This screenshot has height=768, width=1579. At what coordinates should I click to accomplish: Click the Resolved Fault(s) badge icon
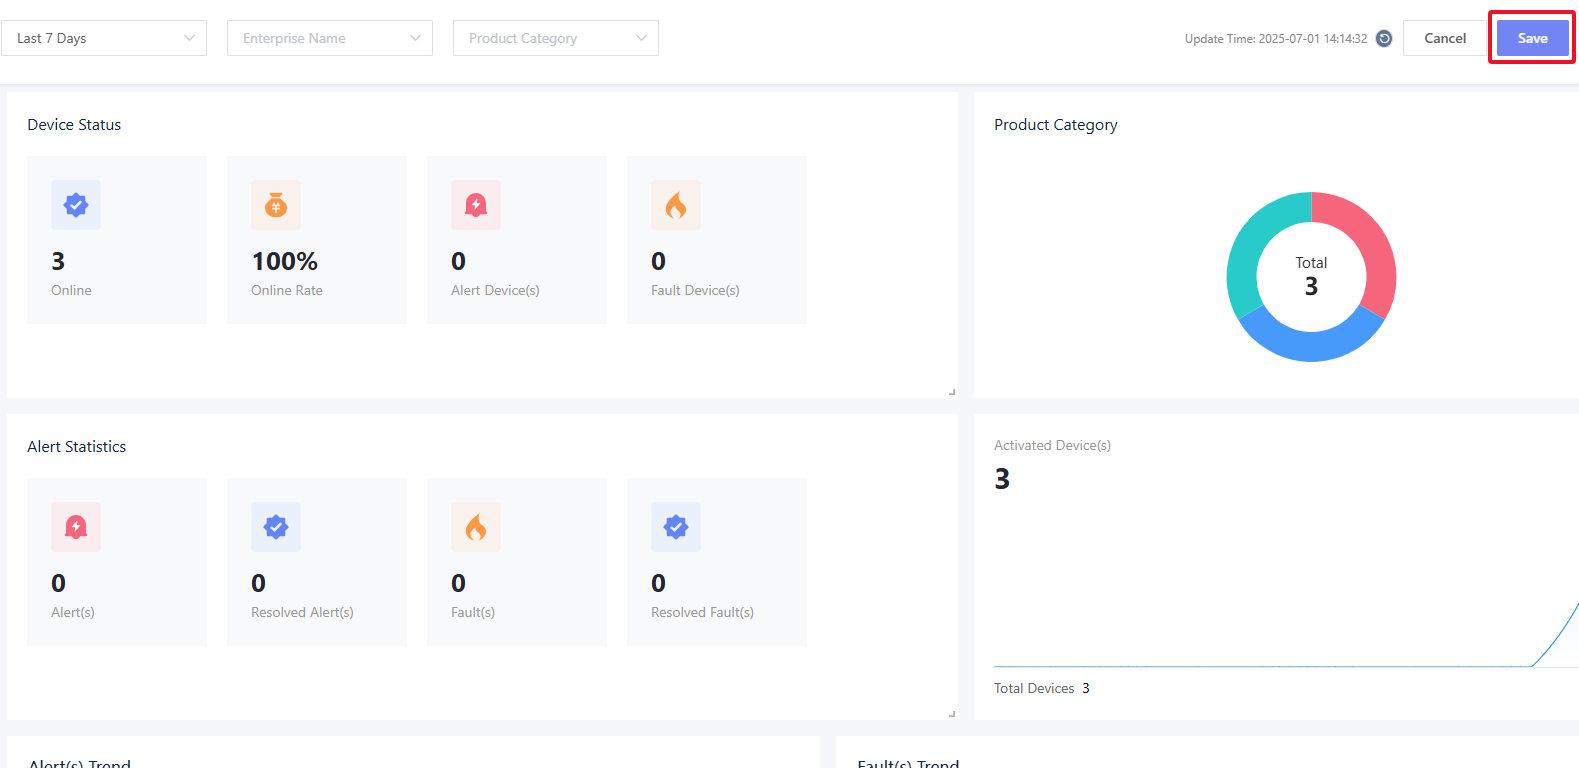coord(676,527)
